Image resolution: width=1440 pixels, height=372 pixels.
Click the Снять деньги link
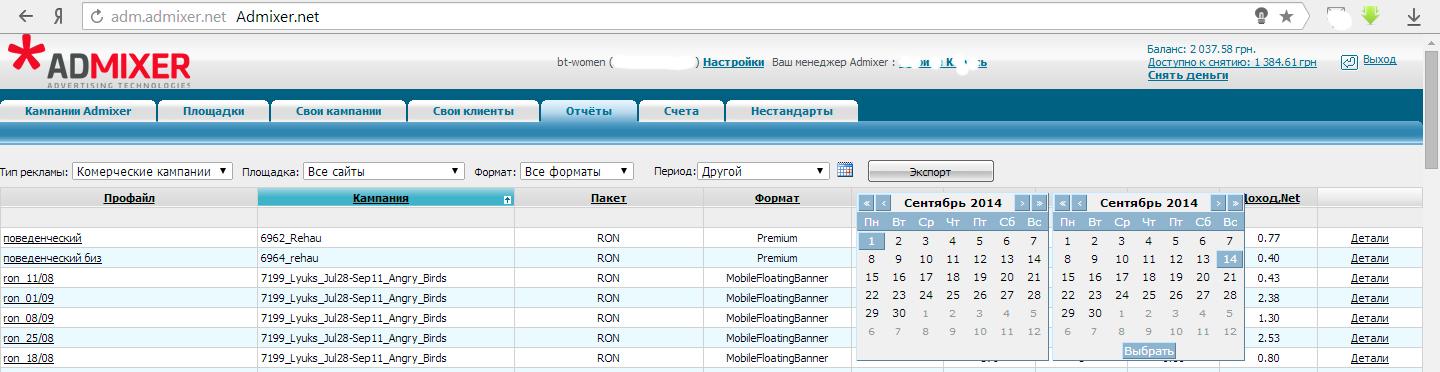tap(1188, 75)
